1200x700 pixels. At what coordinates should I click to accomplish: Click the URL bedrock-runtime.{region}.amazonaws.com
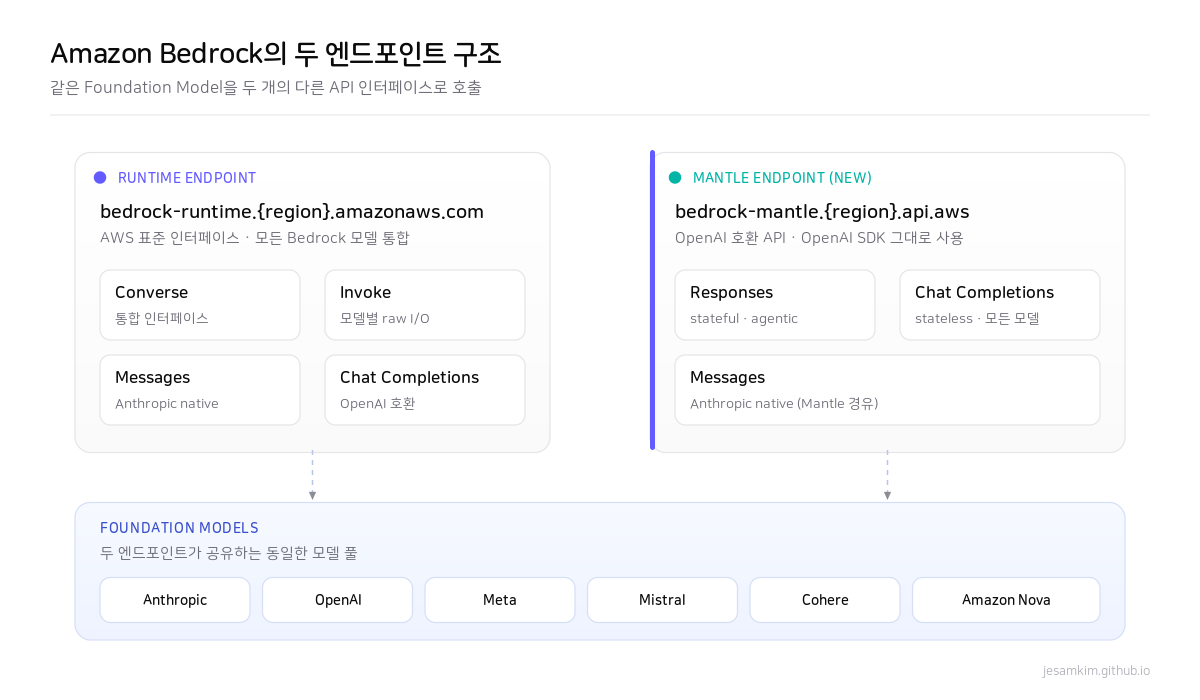(x=292, y=212)
